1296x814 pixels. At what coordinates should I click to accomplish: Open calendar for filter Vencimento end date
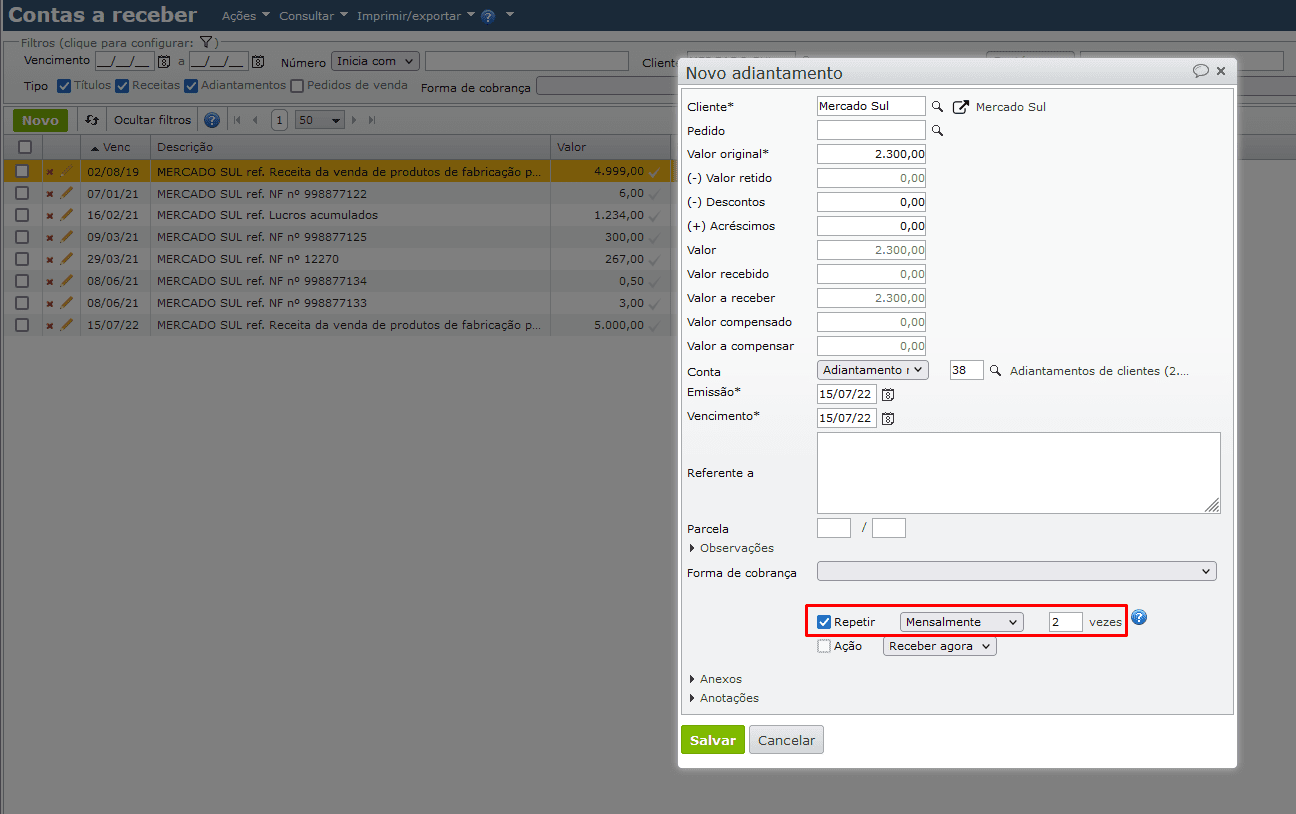coord(257,62)
